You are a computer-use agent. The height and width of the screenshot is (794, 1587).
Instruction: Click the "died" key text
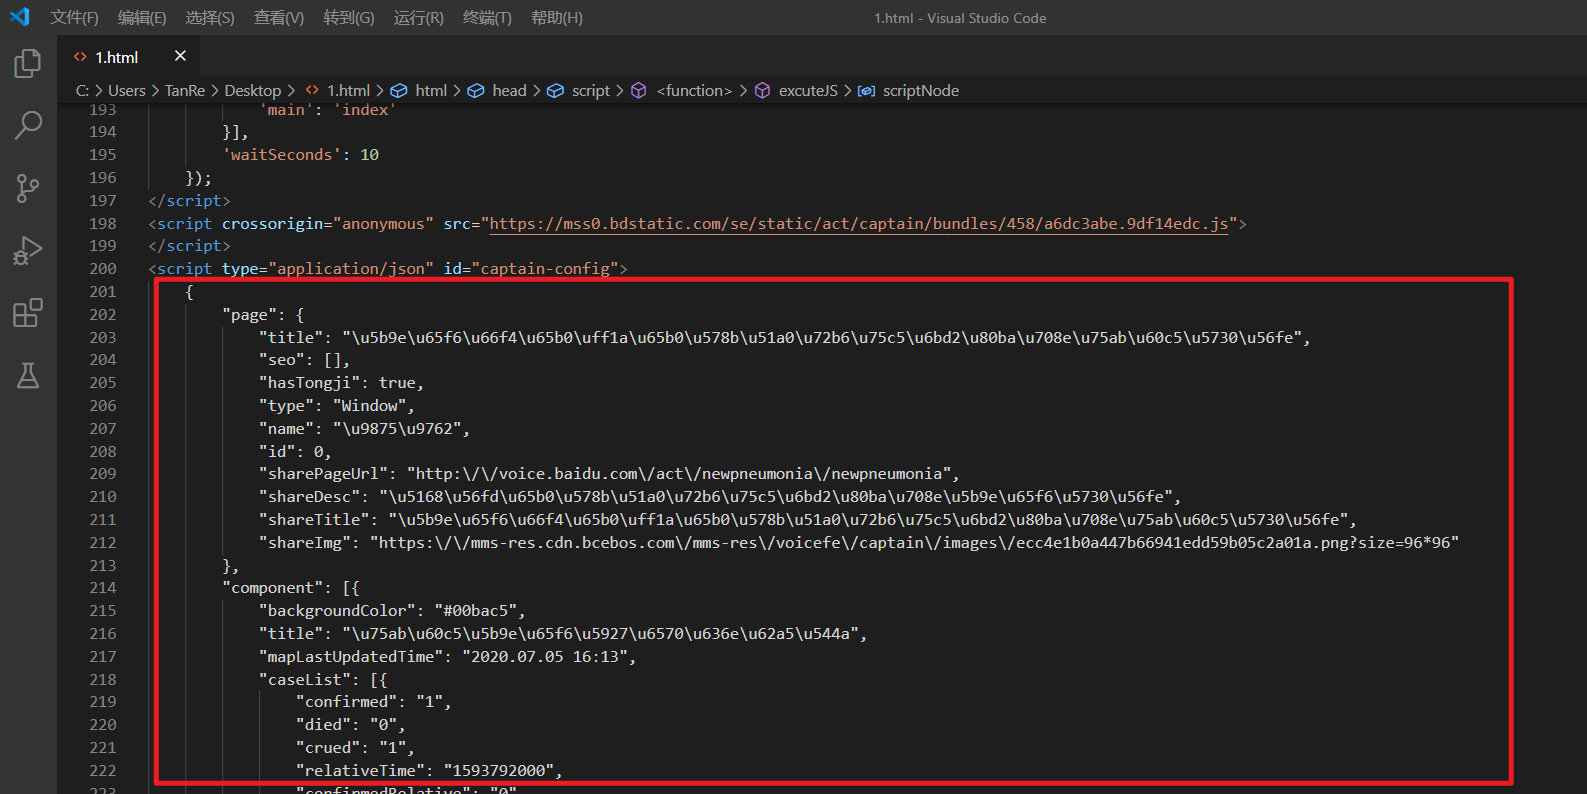click(x=323, y=724)
